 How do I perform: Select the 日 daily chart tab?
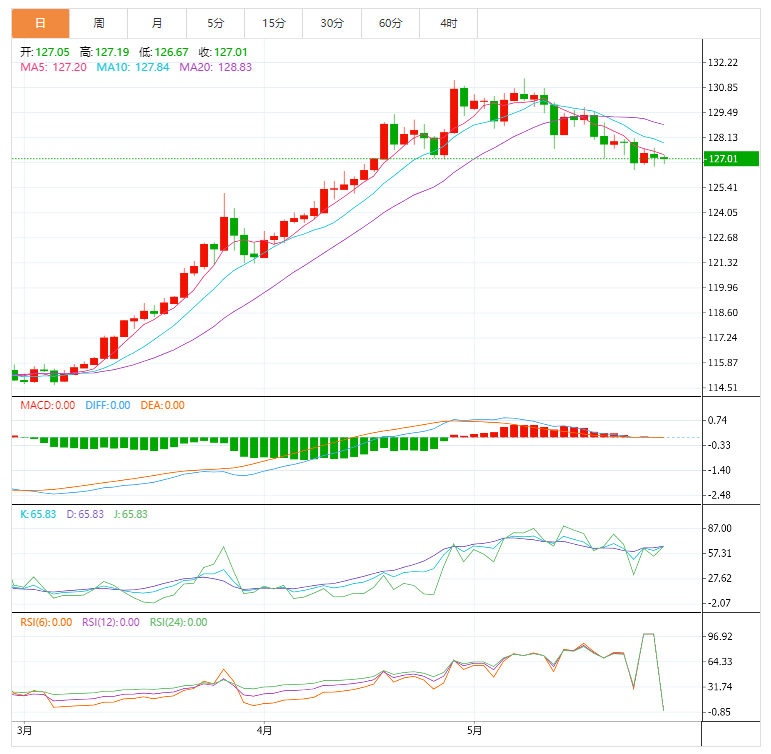pyautogui.click(x=40, y=22)
